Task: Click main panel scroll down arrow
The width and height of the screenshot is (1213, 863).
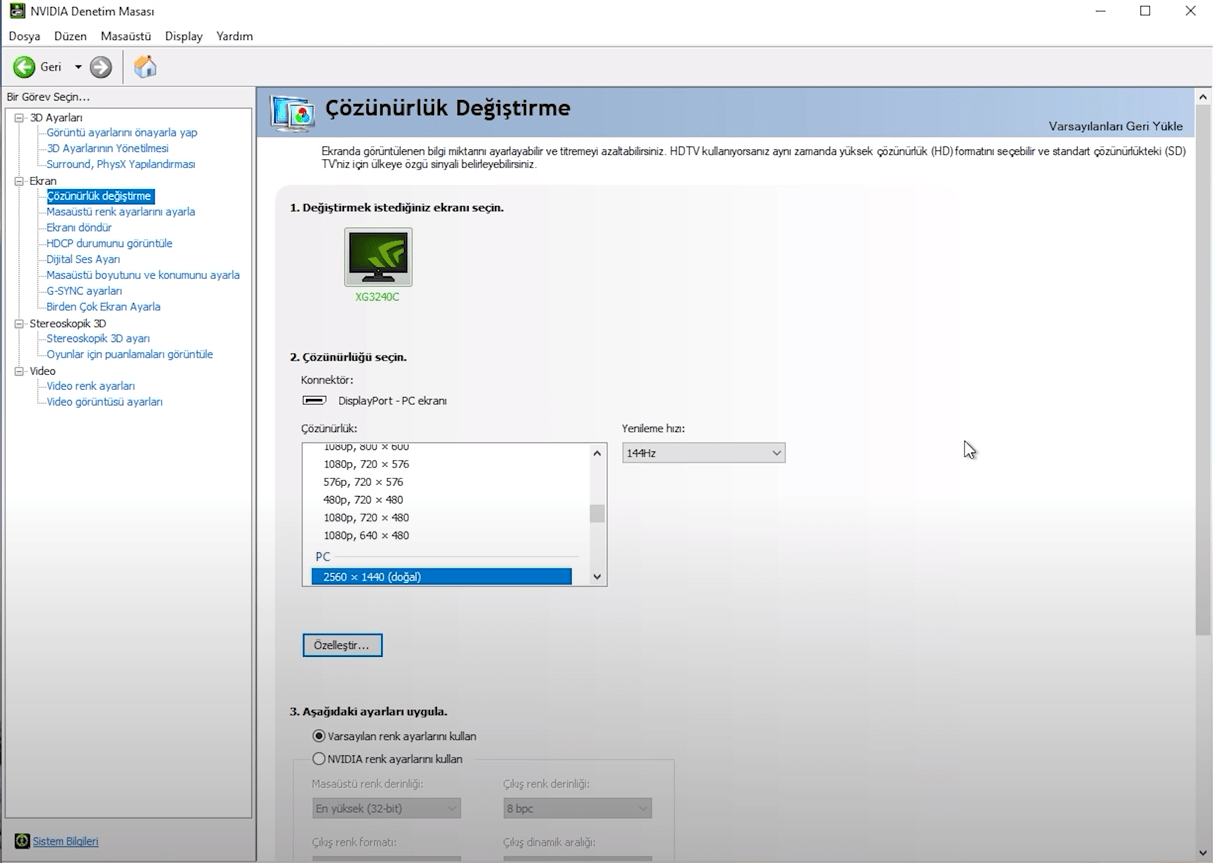Action: click(1203, 853)
